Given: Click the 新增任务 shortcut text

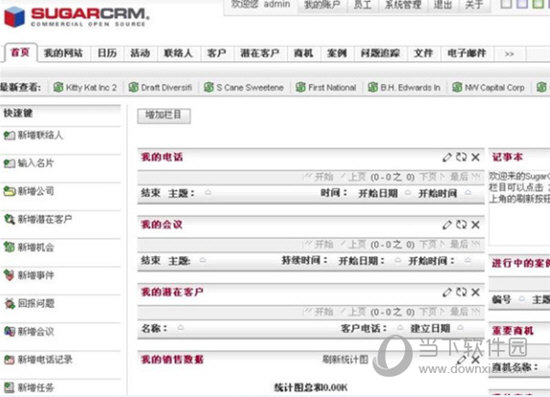Looking at the screenshot, I should [36, 388].
